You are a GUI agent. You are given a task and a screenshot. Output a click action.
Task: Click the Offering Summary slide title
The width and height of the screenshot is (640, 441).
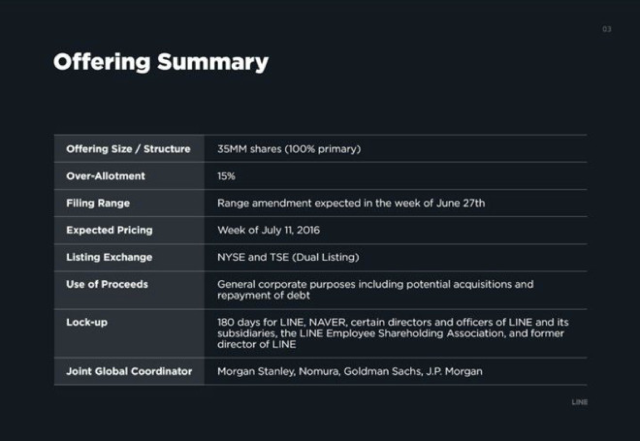pos(160,62)
